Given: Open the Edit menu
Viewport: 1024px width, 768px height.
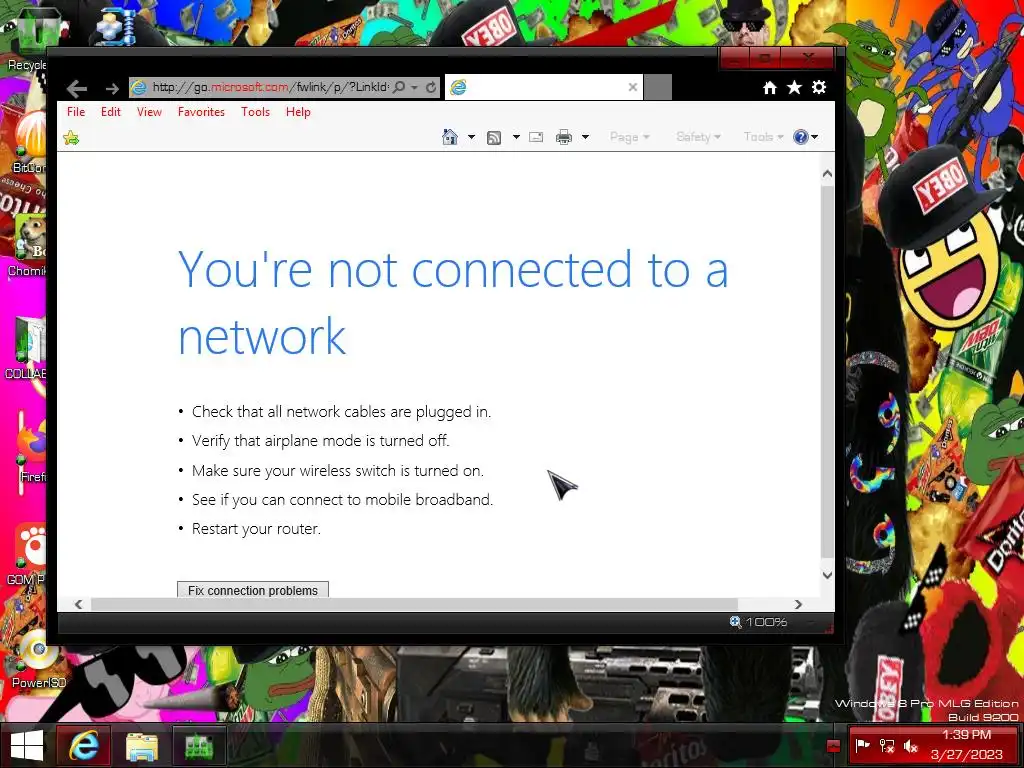Looking at the screenshot, I should [110, 112].
